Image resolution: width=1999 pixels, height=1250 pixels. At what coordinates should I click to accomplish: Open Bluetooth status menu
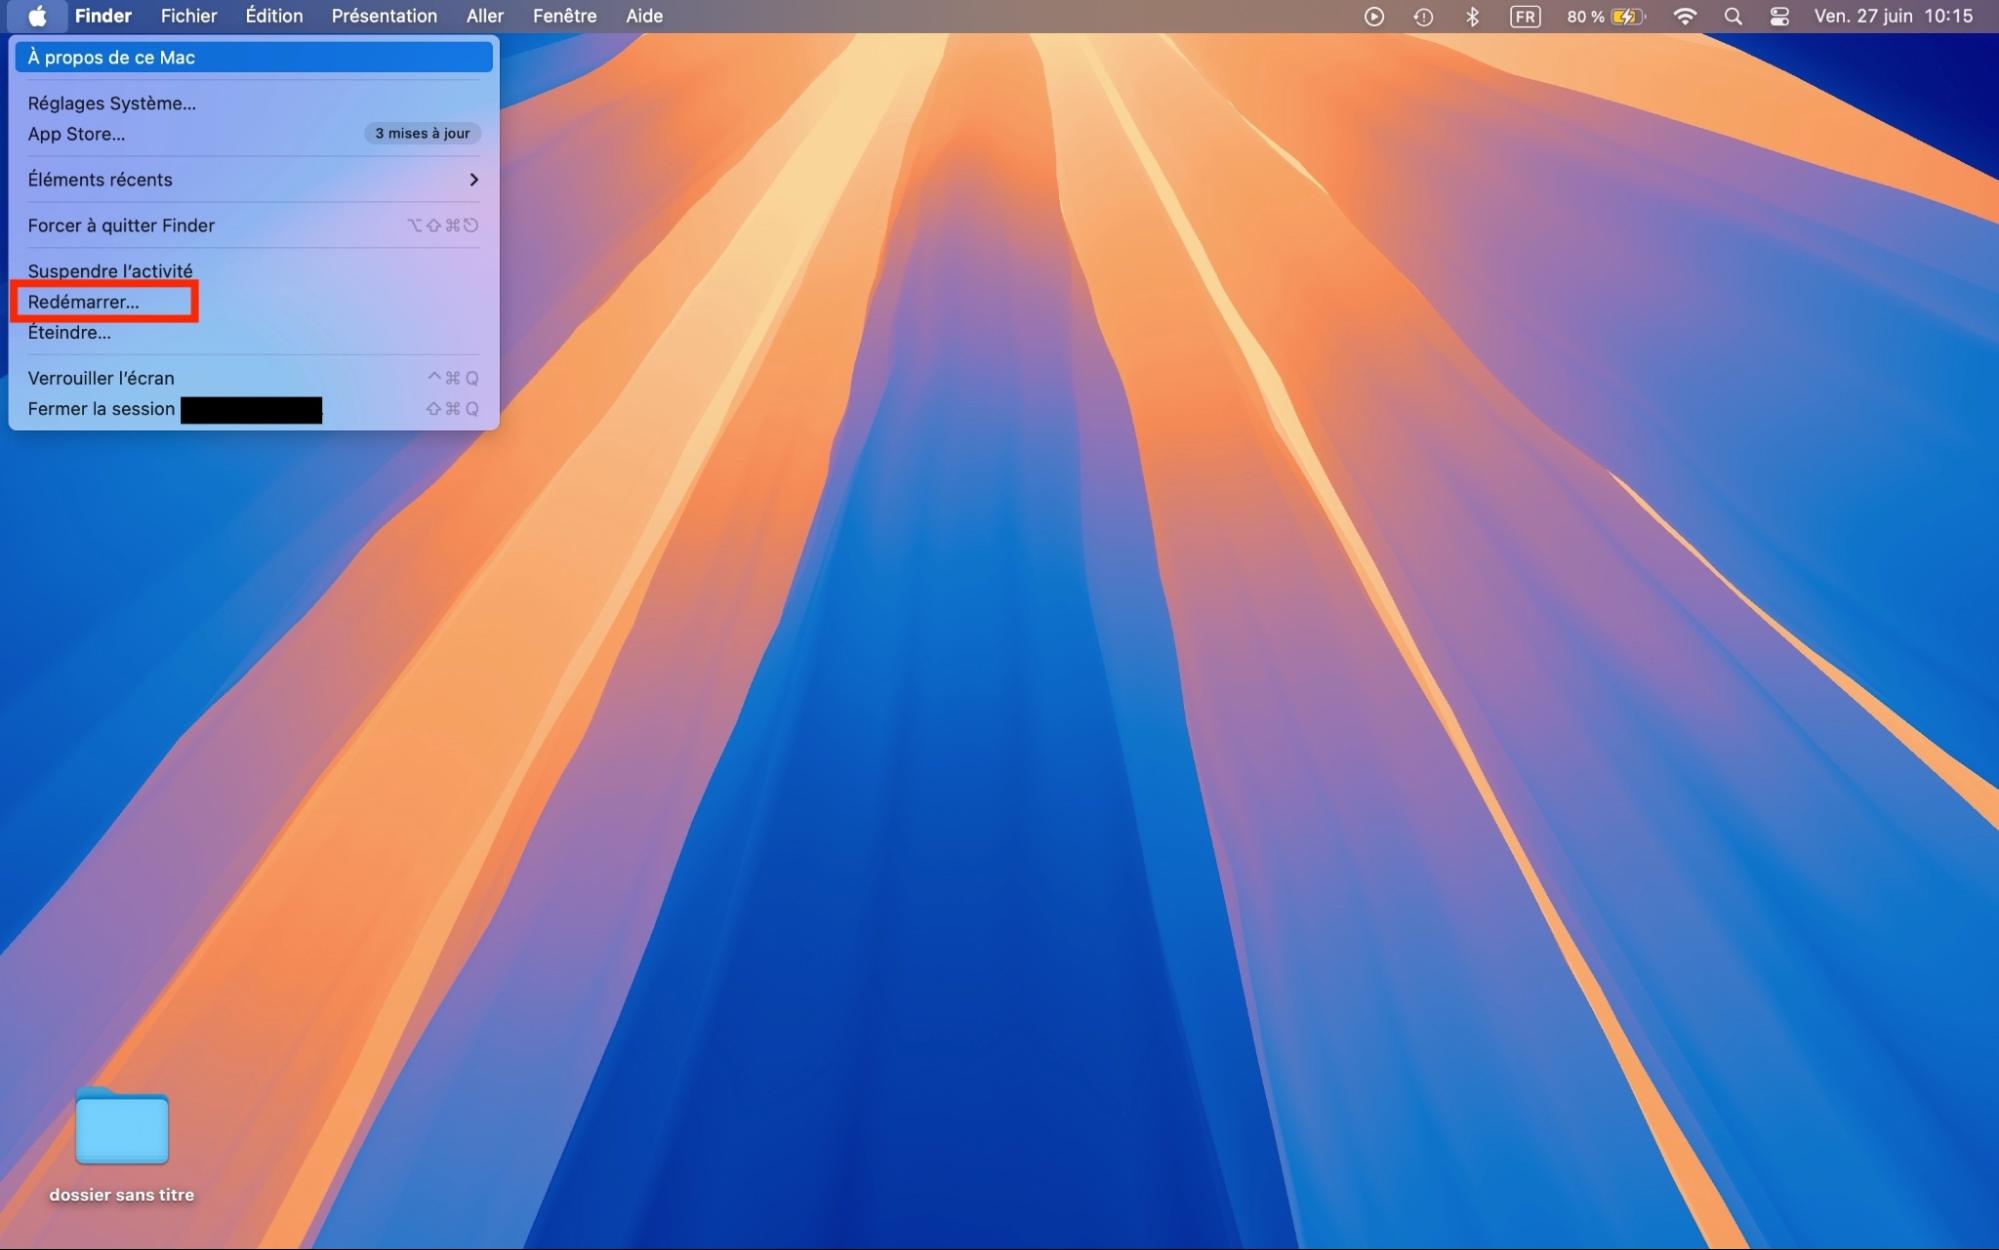point(1472,16)
